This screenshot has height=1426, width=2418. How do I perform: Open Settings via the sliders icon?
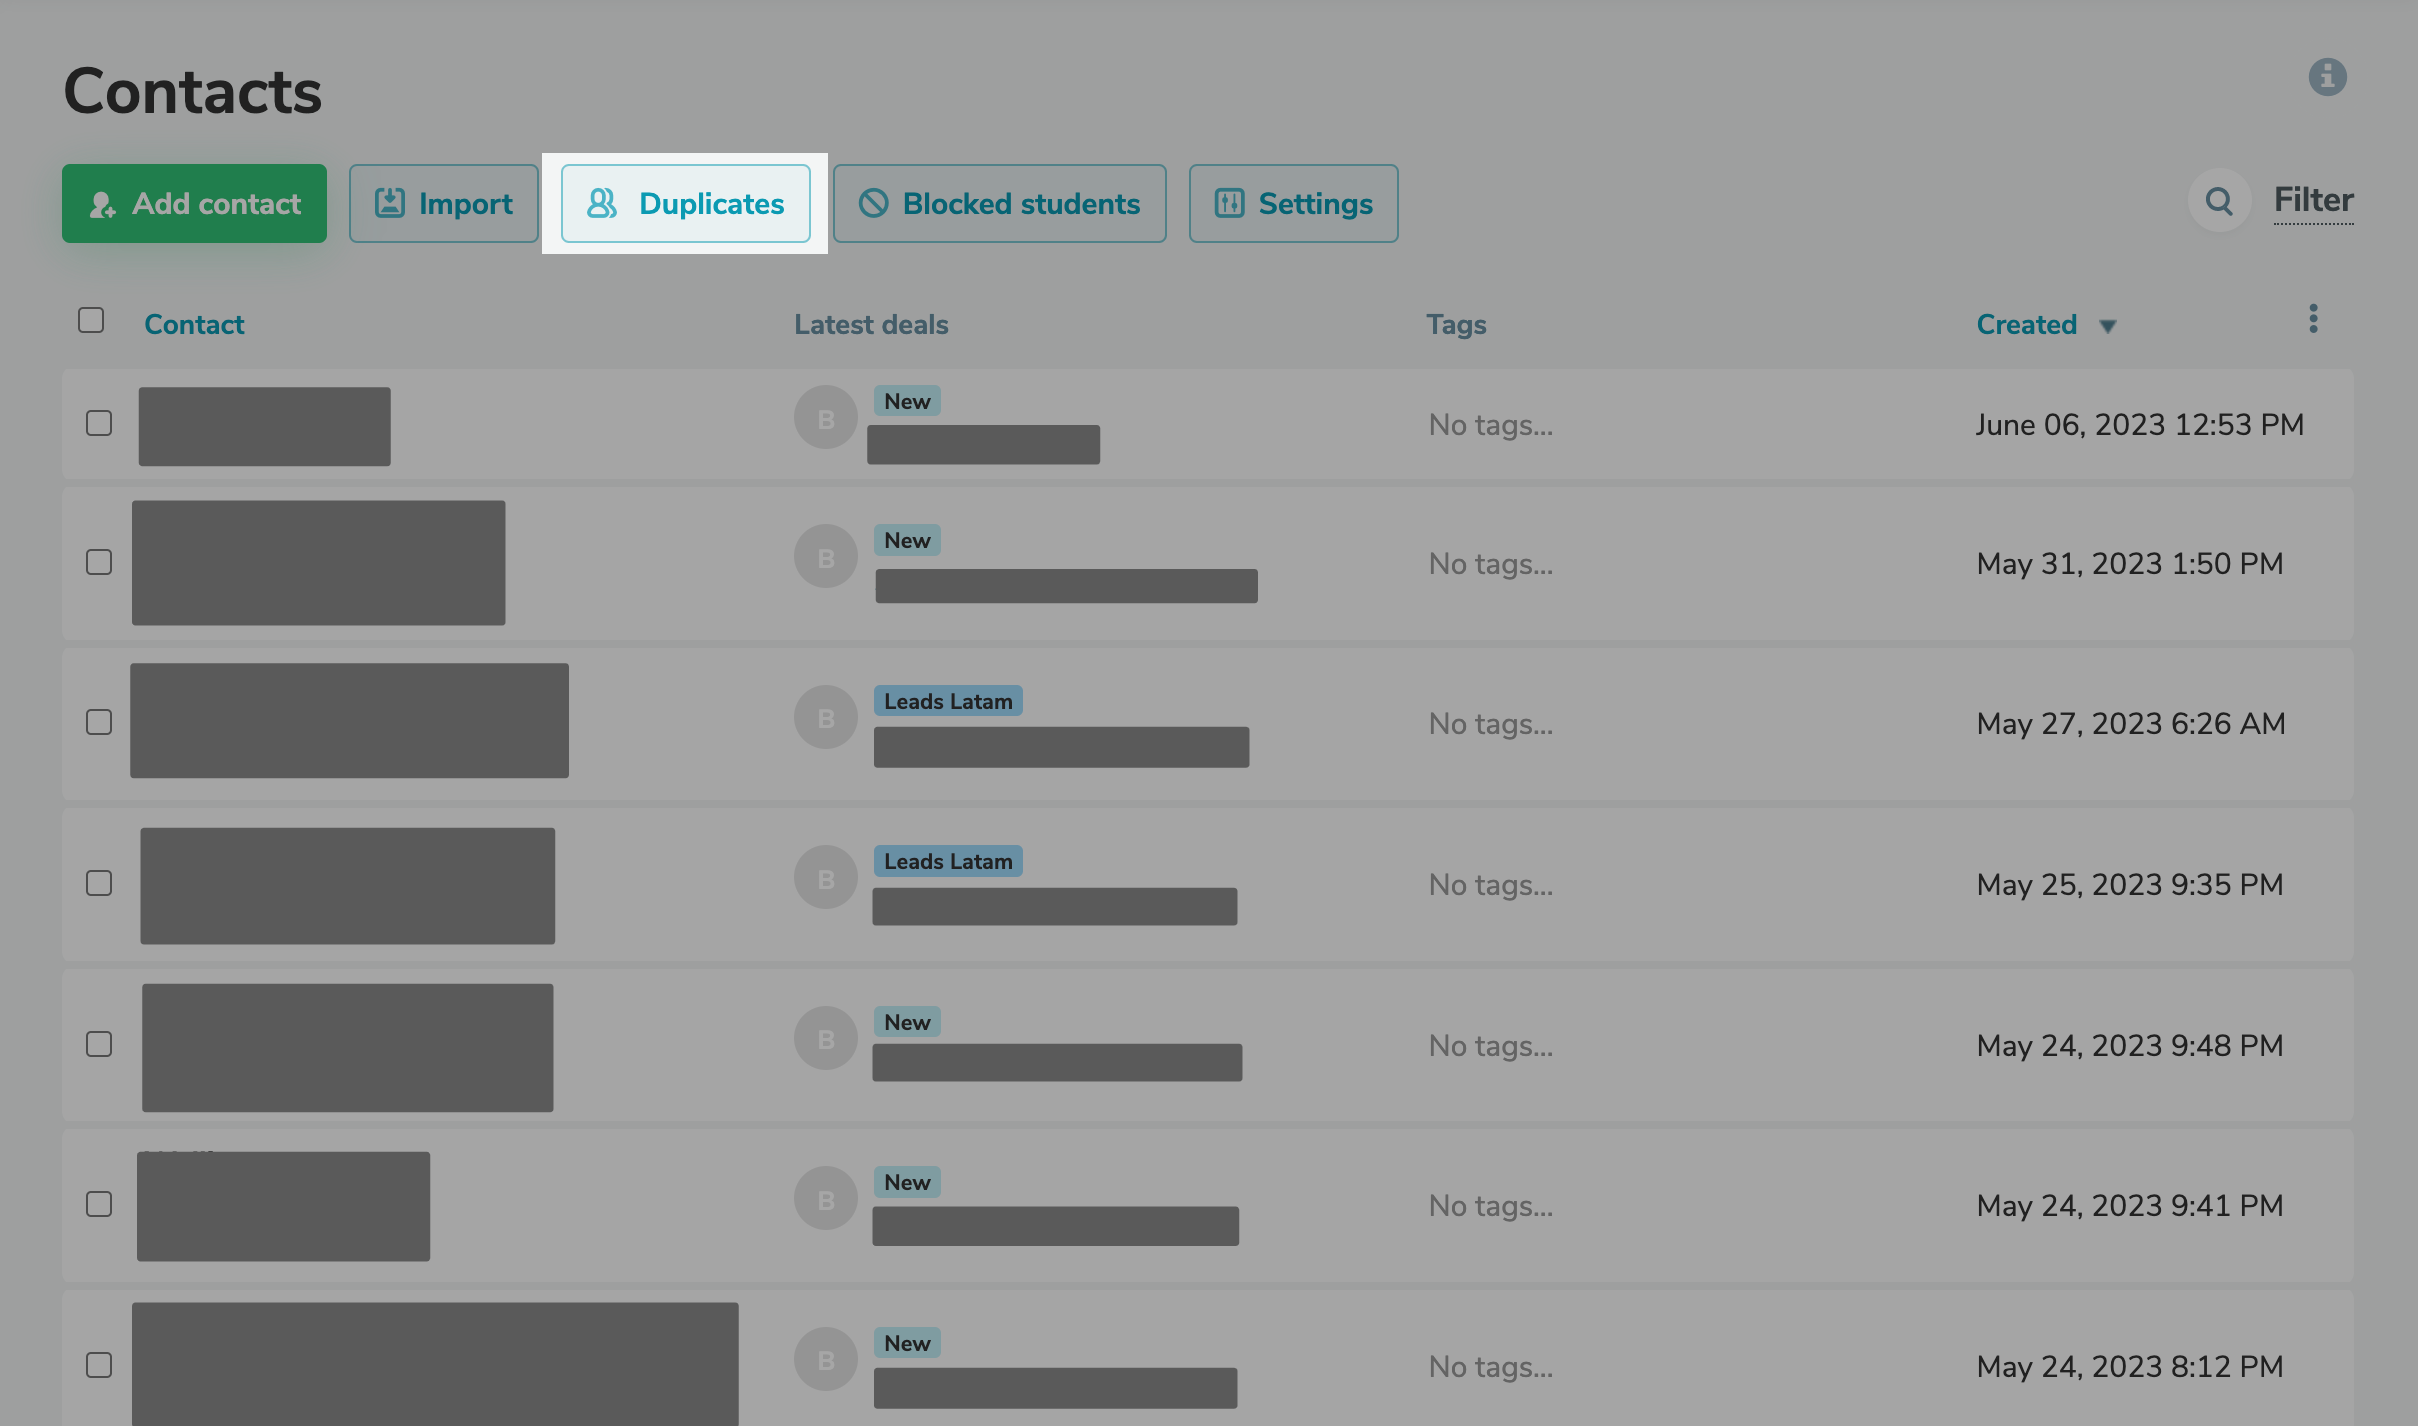click(x=1232, y=203)
